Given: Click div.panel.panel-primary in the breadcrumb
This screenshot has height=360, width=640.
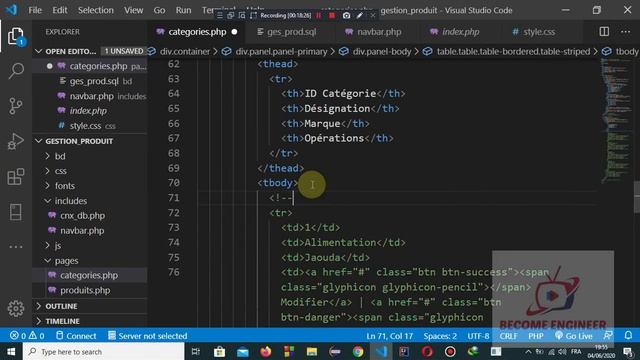Looking at the screenshot, I should pyautogui.click(x=281, y=51).
